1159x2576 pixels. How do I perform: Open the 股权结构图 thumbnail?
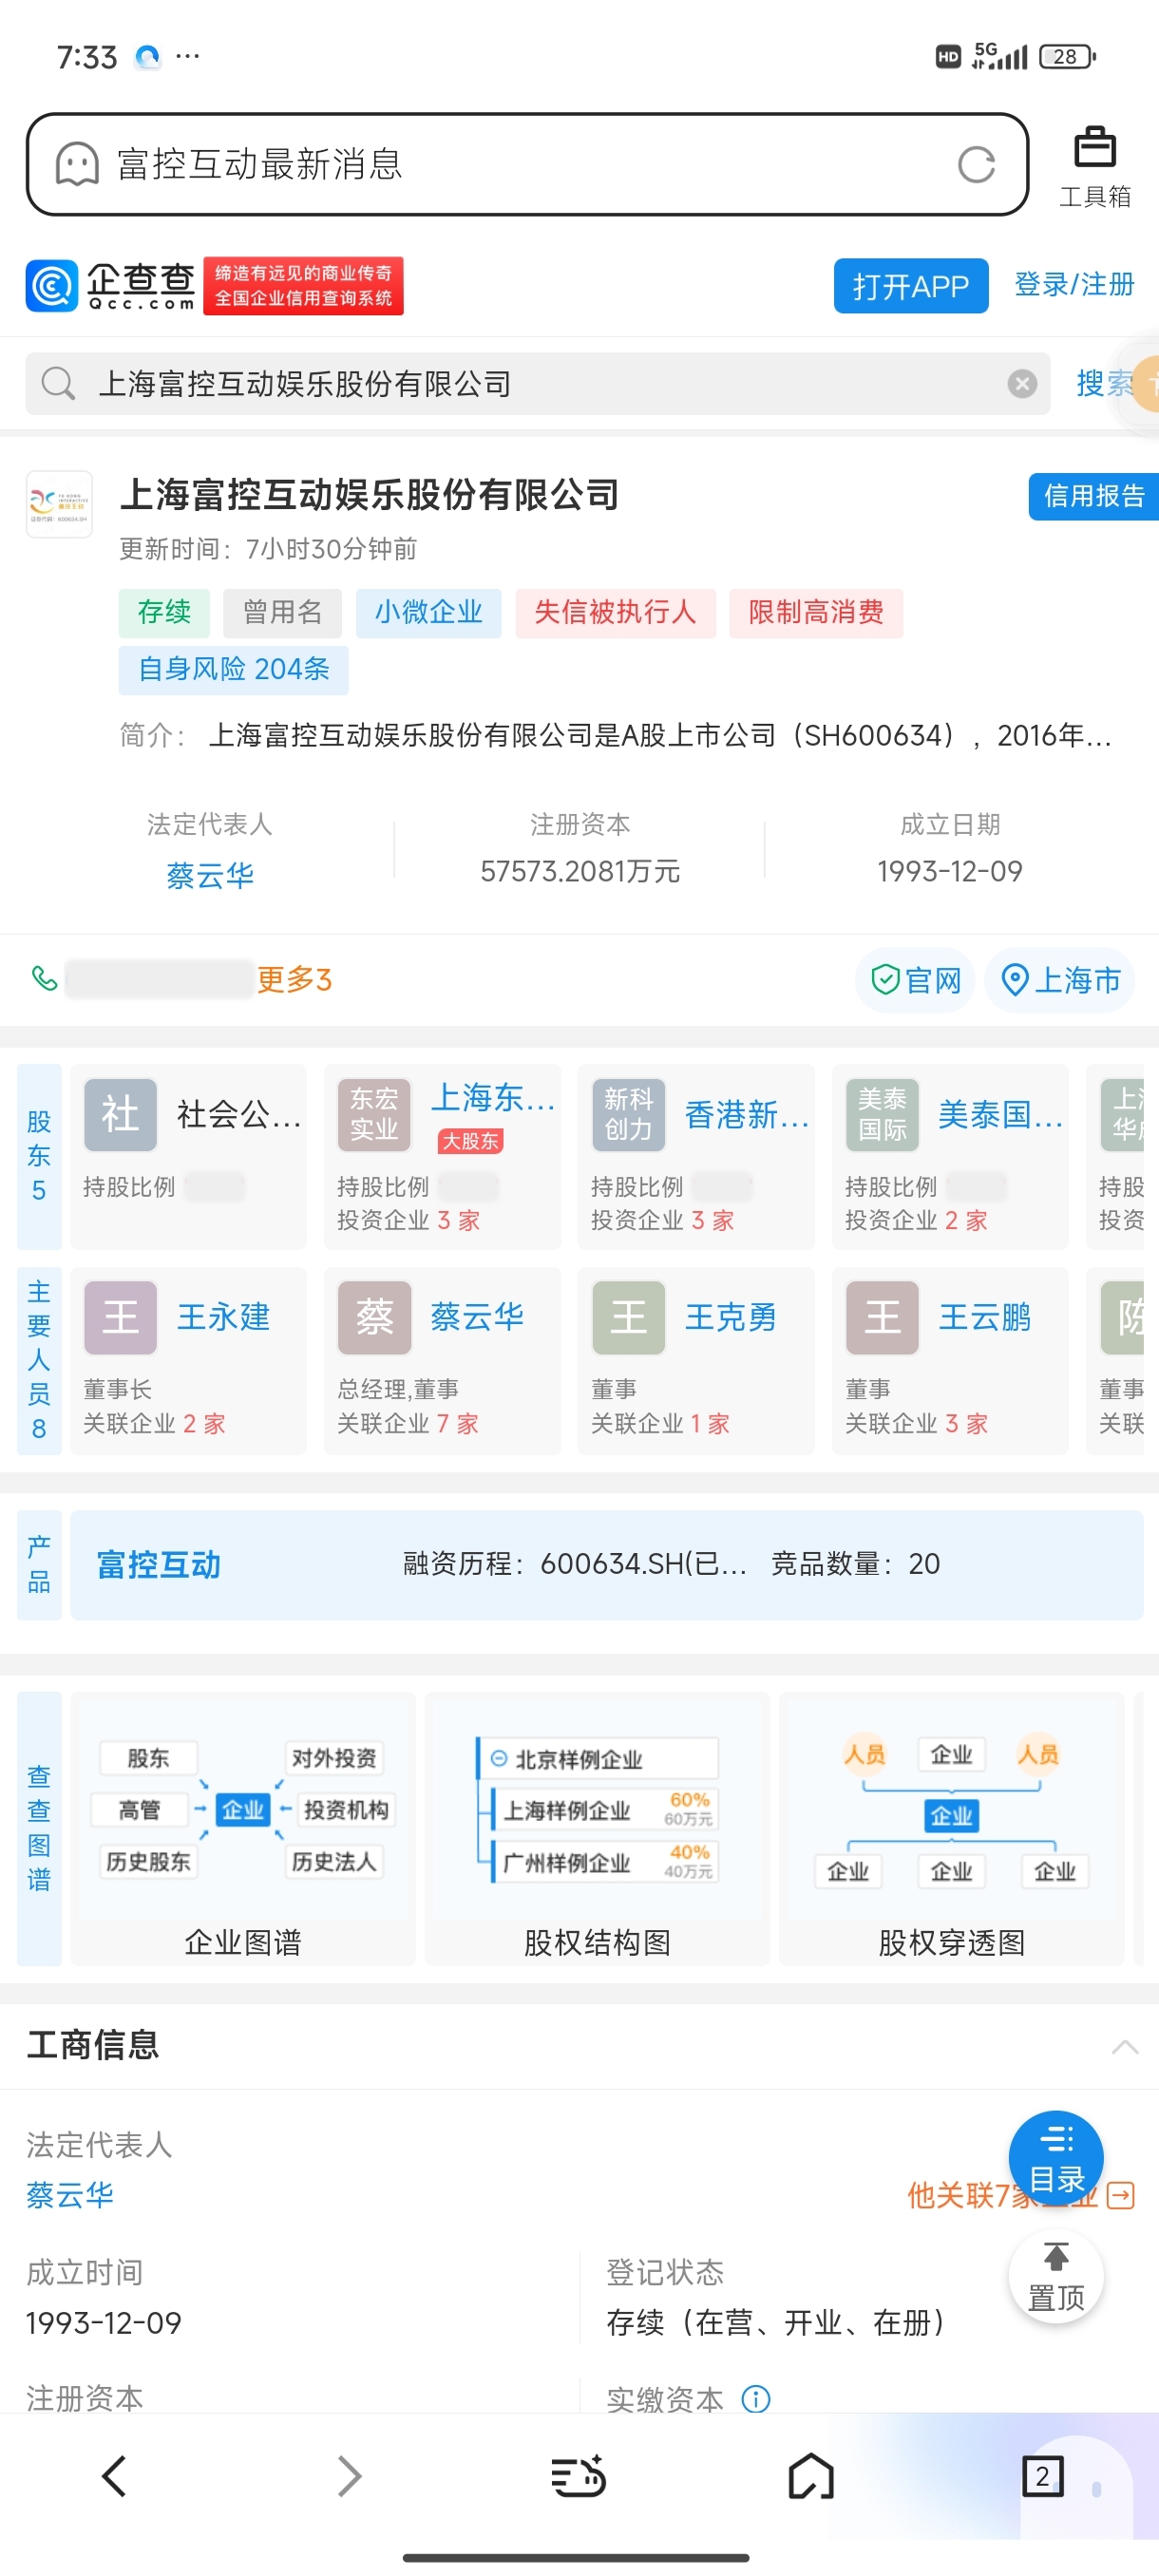point(597,1828)
